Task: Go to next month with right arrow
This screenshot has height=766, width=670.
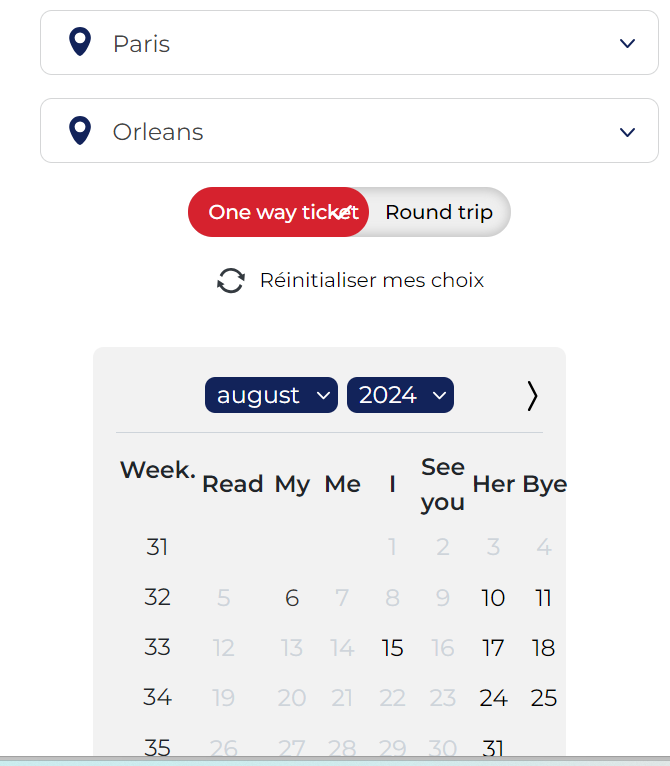Action: tap(532, 396)
